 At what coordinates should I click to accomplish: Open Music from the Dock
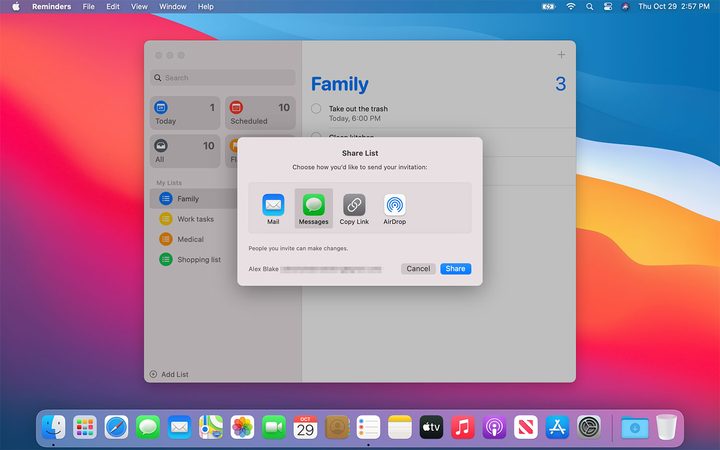(463, 428)
